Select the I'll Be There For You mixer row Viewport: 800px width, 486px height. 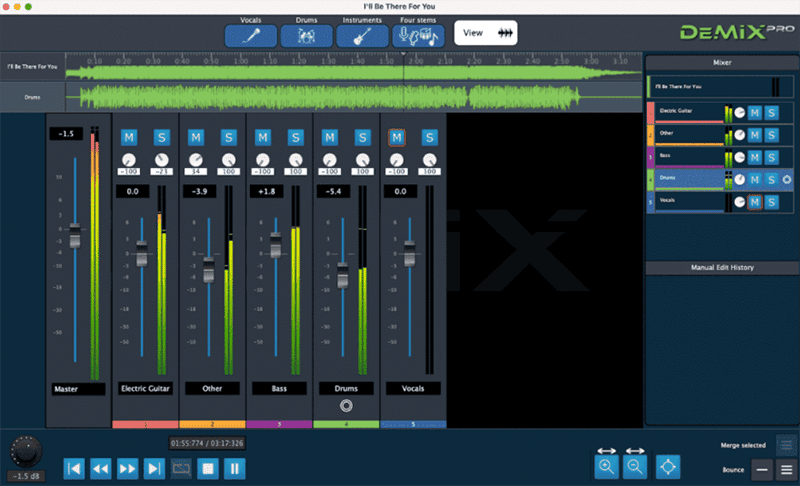(720, 87)
